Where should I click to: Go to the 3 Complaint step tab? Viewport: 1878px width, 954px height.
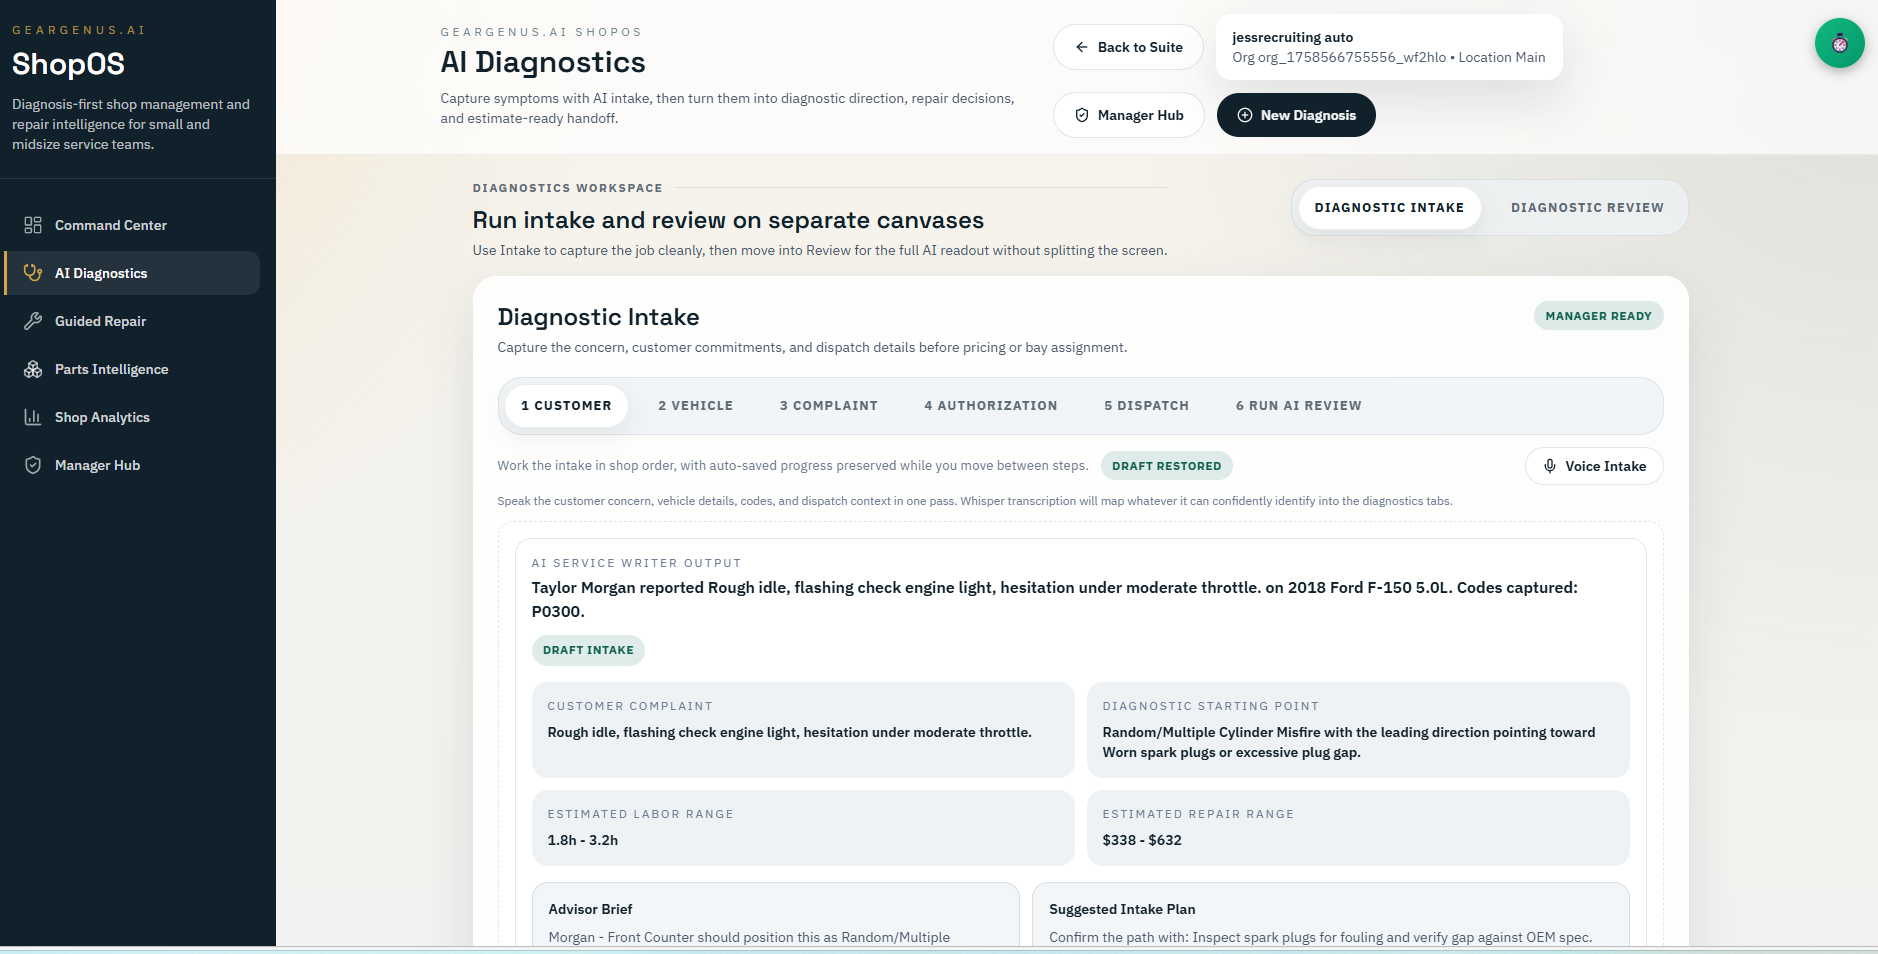pos(828,406)
